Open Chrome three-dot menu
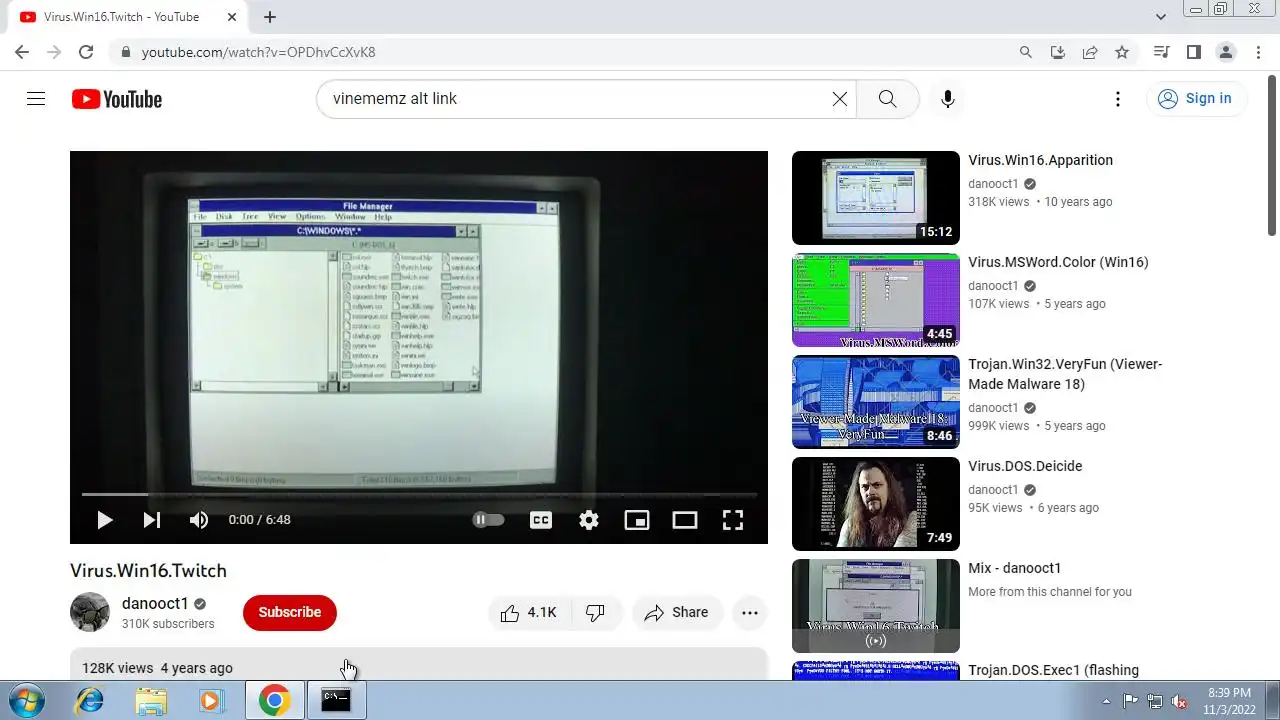The image size is (1280, 720). coord(1257,52)
